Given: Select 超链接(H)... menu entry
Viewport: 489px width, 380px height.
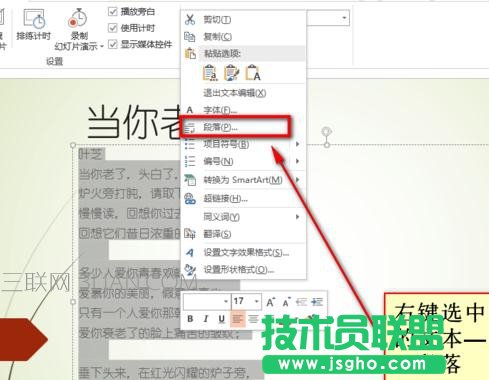Looking at the screenshot, I should (243, 199).
